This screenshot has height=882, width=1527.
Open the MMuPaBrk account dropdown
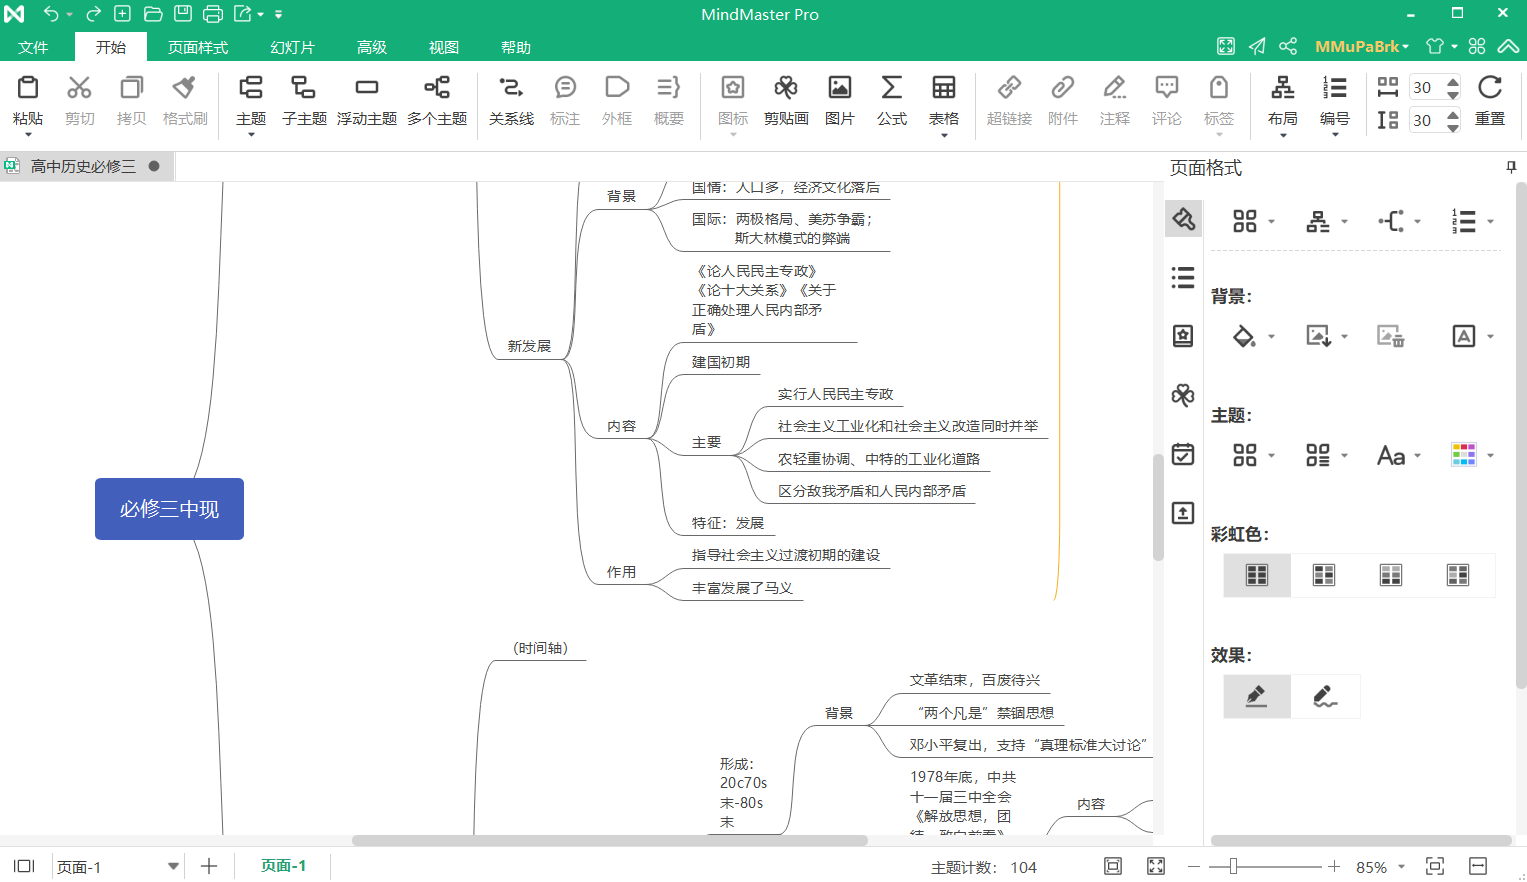coord(1362,46)
